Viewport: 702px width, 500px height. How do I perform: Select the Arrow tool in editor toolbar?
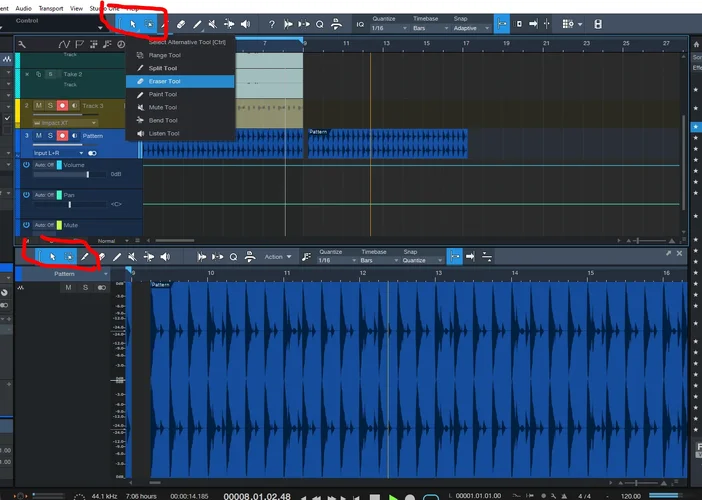click(53, 257)
